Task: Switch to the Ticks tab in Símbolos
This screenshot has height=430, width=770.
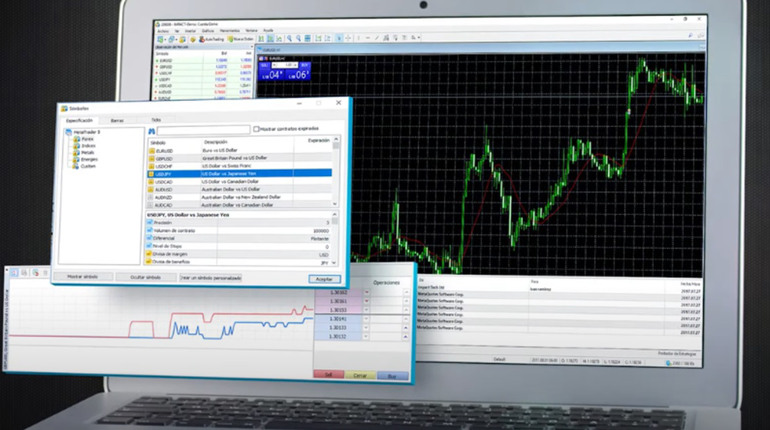Action: (156, 120)
